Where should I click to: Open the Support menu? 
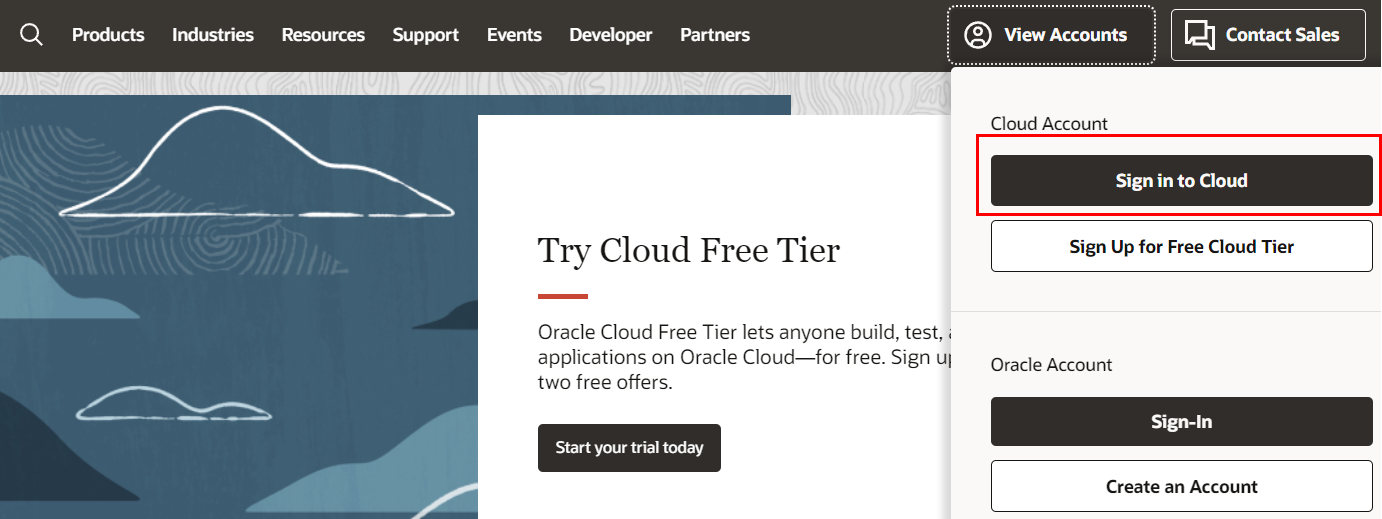pyautogui.click(x=426, y=35)
